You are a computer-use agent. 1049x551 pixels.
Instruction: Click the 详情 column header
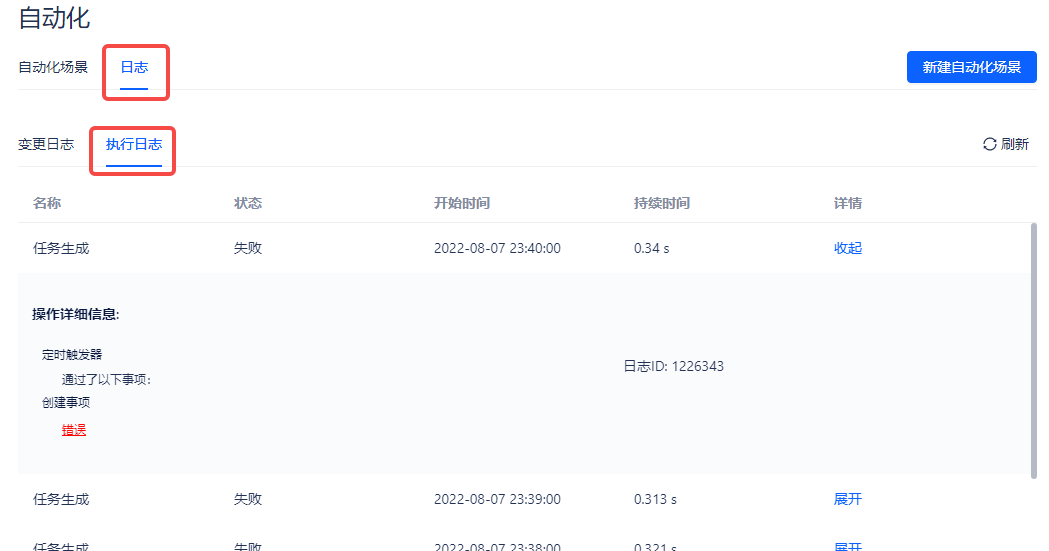[847, 203]
